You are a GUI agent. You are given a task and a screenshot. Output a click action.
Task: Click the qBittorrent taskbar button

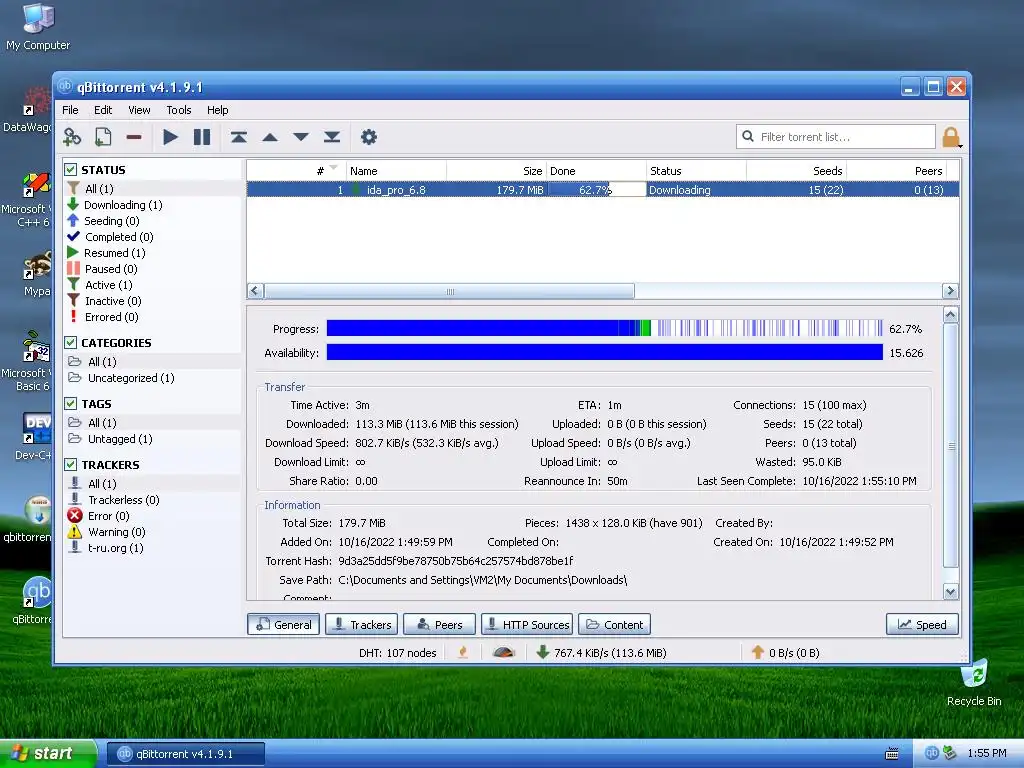click(x=185, y=754)
